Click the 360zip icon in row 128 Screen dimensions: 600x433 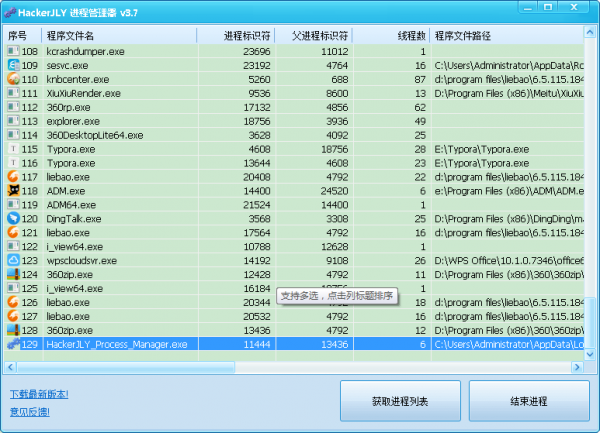pos(13,330)
